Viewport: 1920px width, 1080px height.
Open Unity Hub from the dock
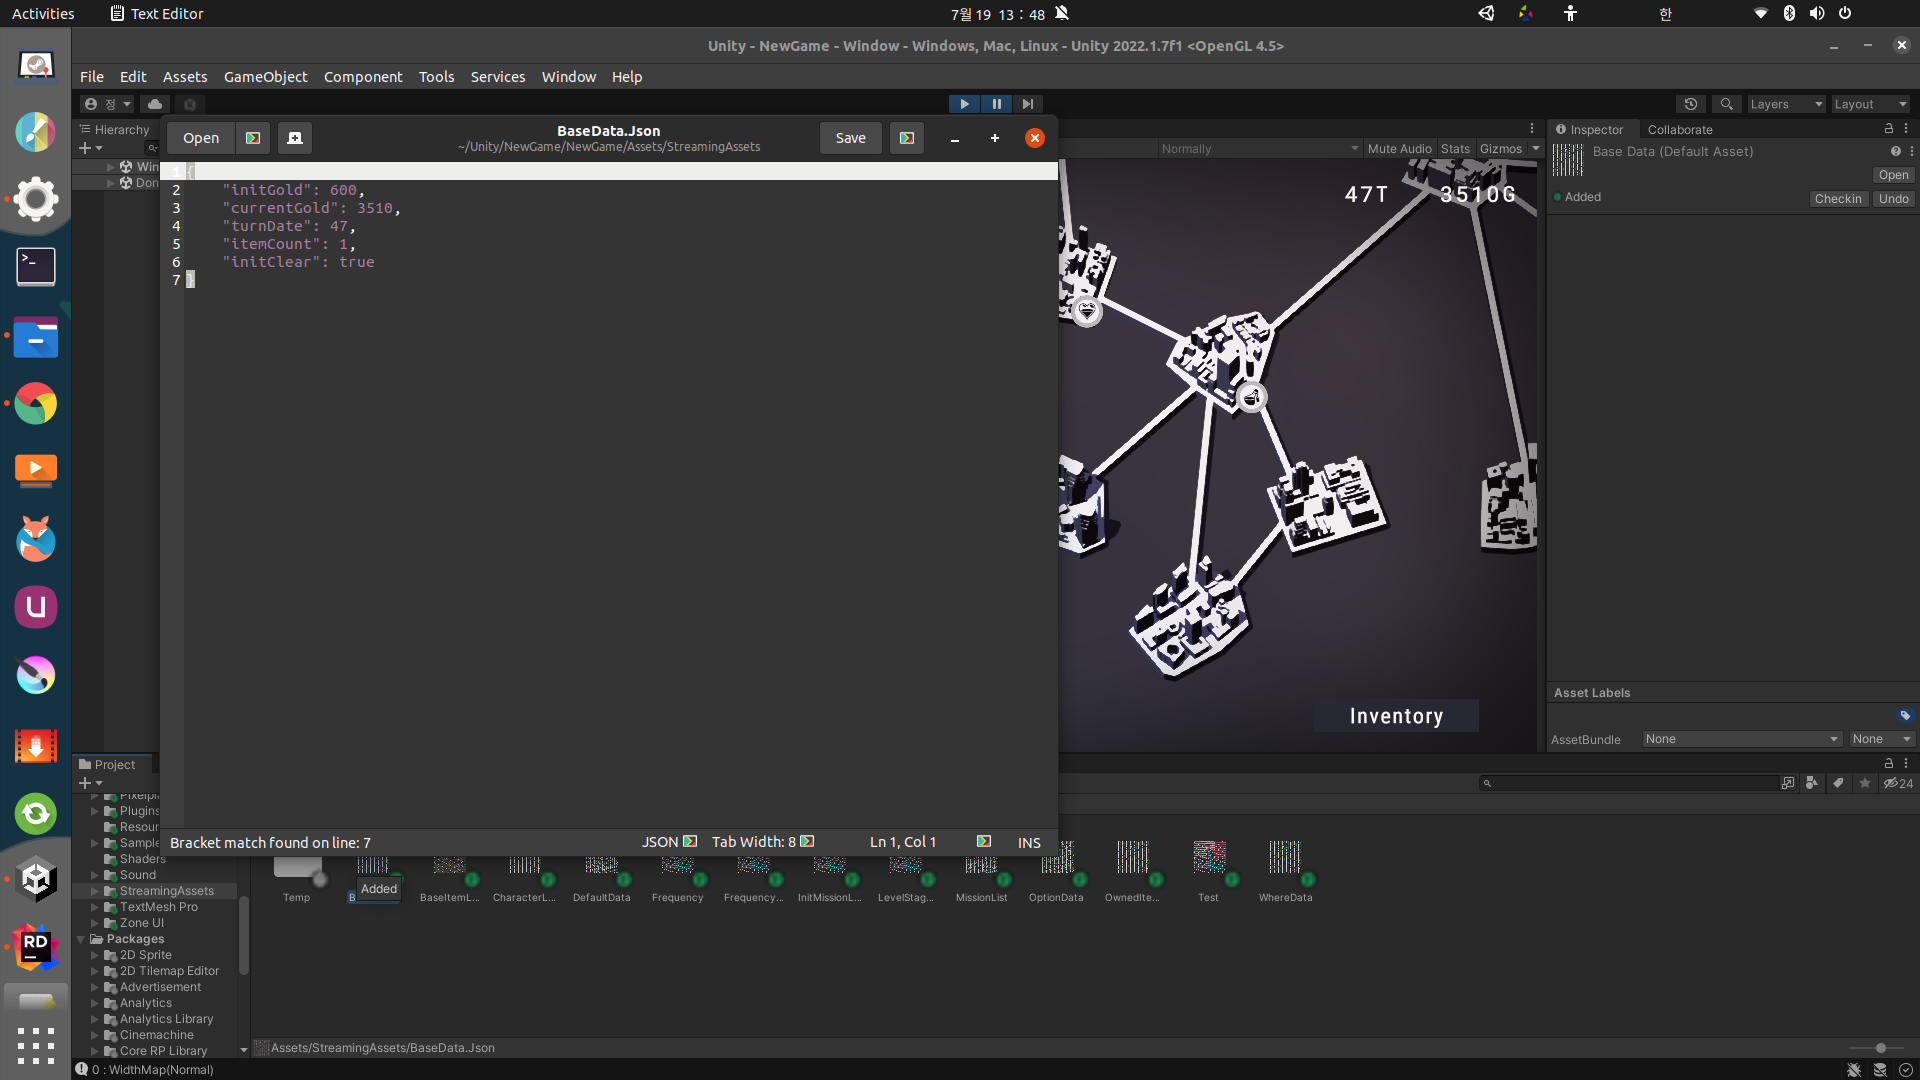tap(36, 879)
